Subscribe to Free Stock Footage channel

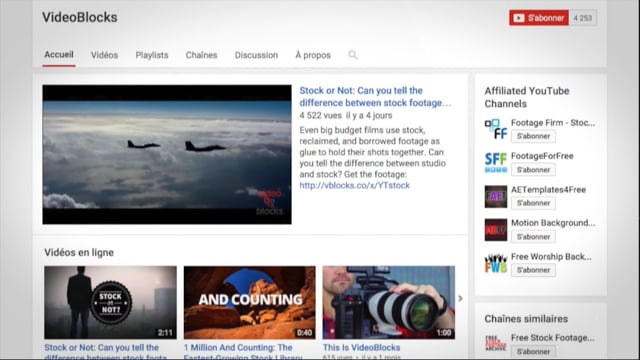pyautogui.click(x=533, y=351)
